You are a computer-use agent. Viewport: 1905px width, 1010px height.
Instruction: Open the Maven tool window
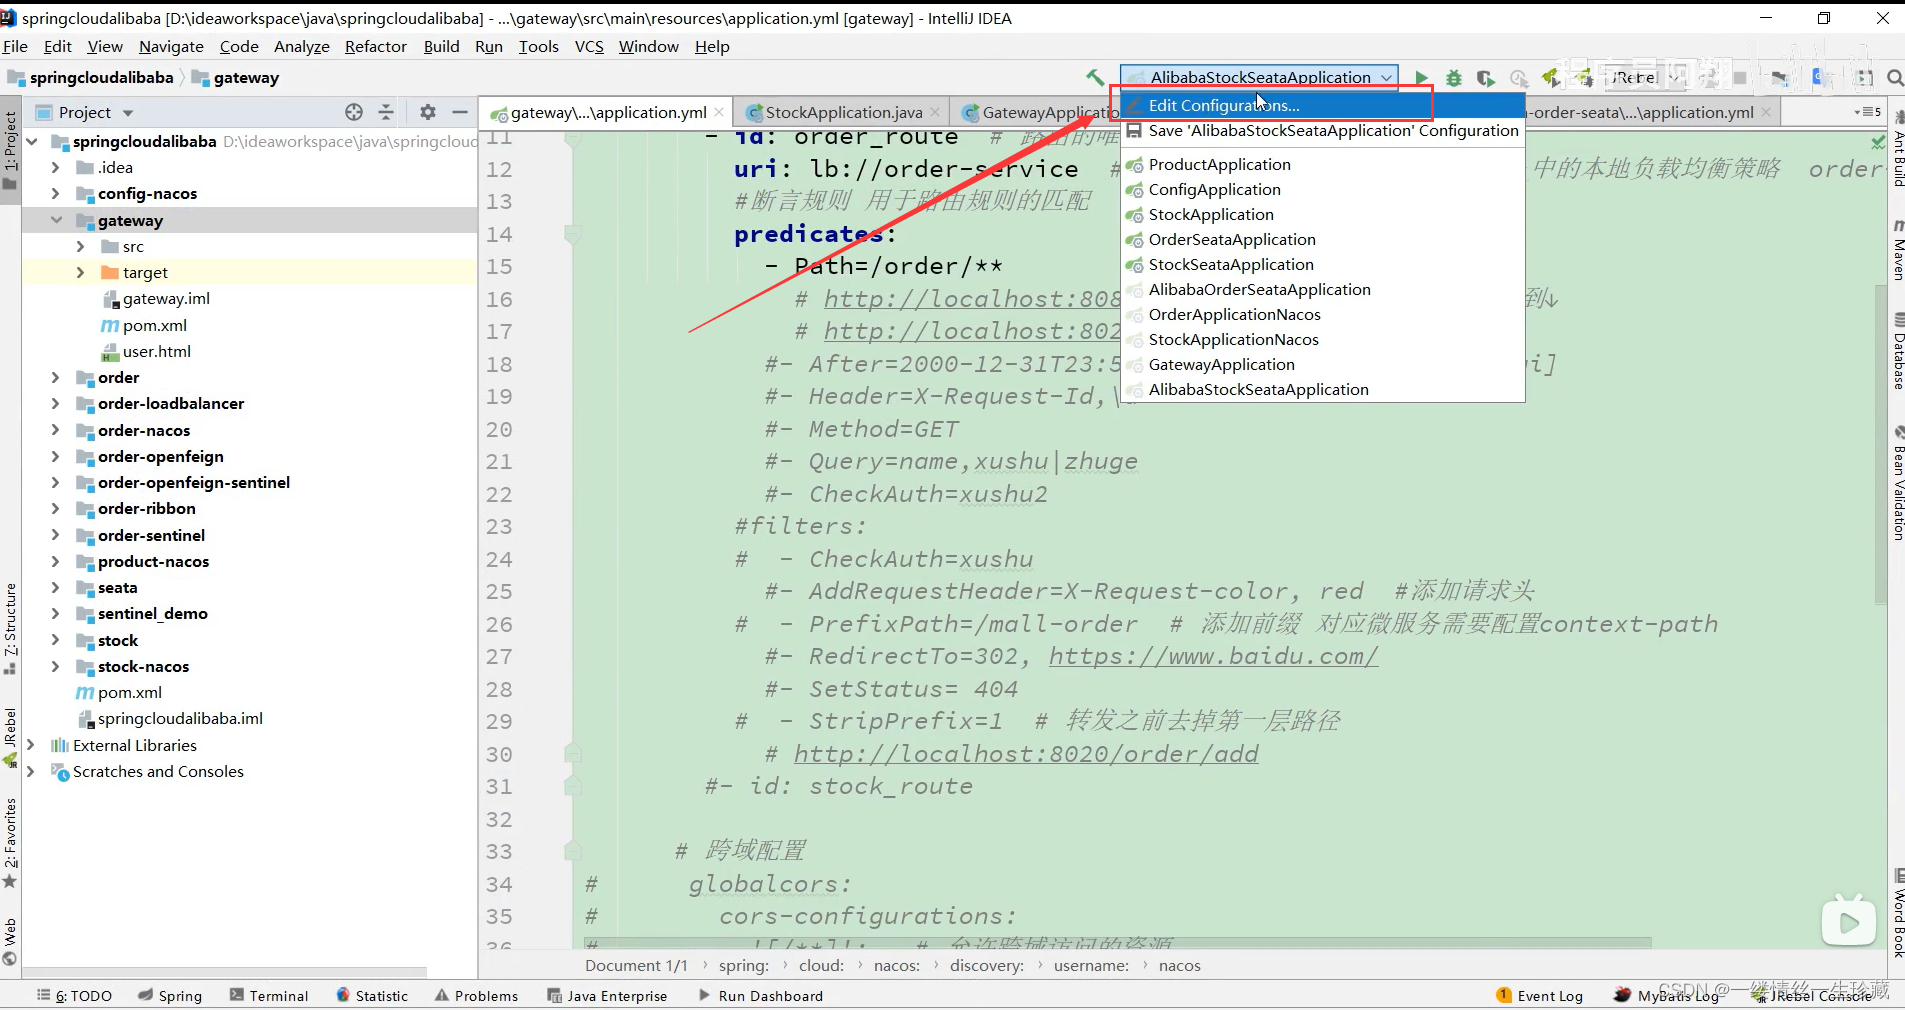tap(1897, 248)
